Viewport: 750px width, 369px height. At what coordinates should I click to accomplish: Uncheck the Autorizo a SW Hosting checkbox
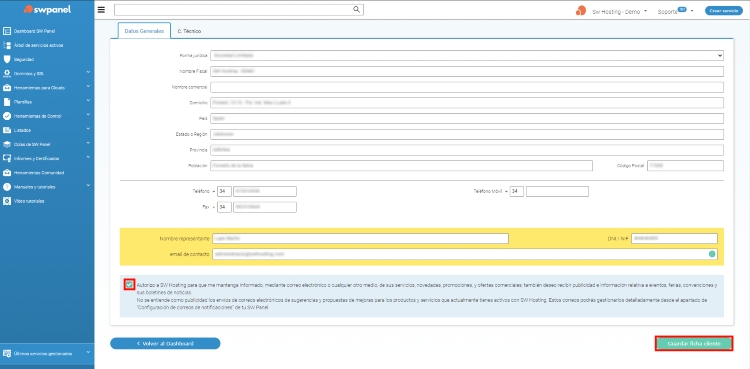129,284
